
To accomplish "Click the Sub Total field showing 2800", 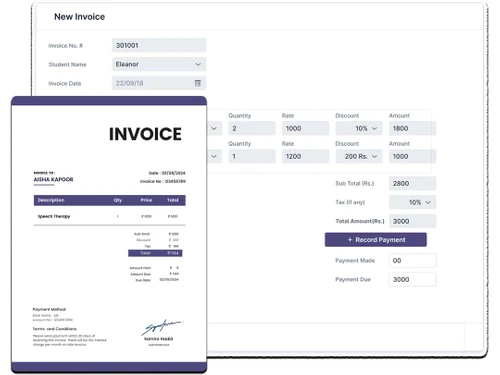I will coord(412,183).
